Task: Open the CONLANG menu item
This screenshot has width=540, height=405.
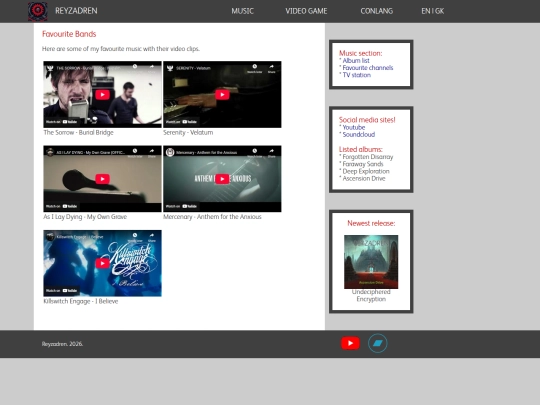Action: pyautogui.click(x=376, y=11)
